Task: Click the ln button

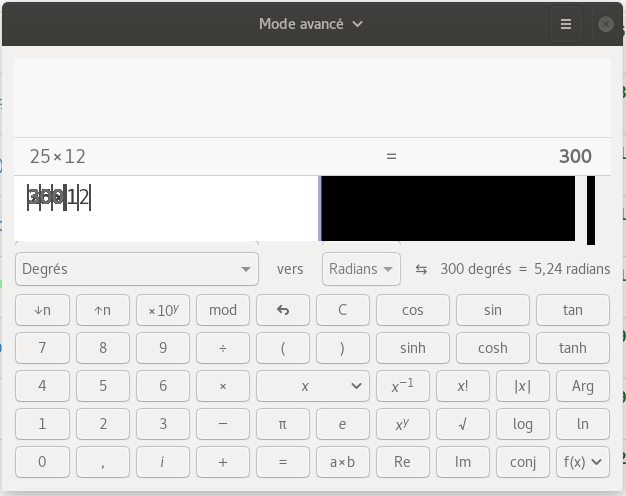Action: point(583,424)
